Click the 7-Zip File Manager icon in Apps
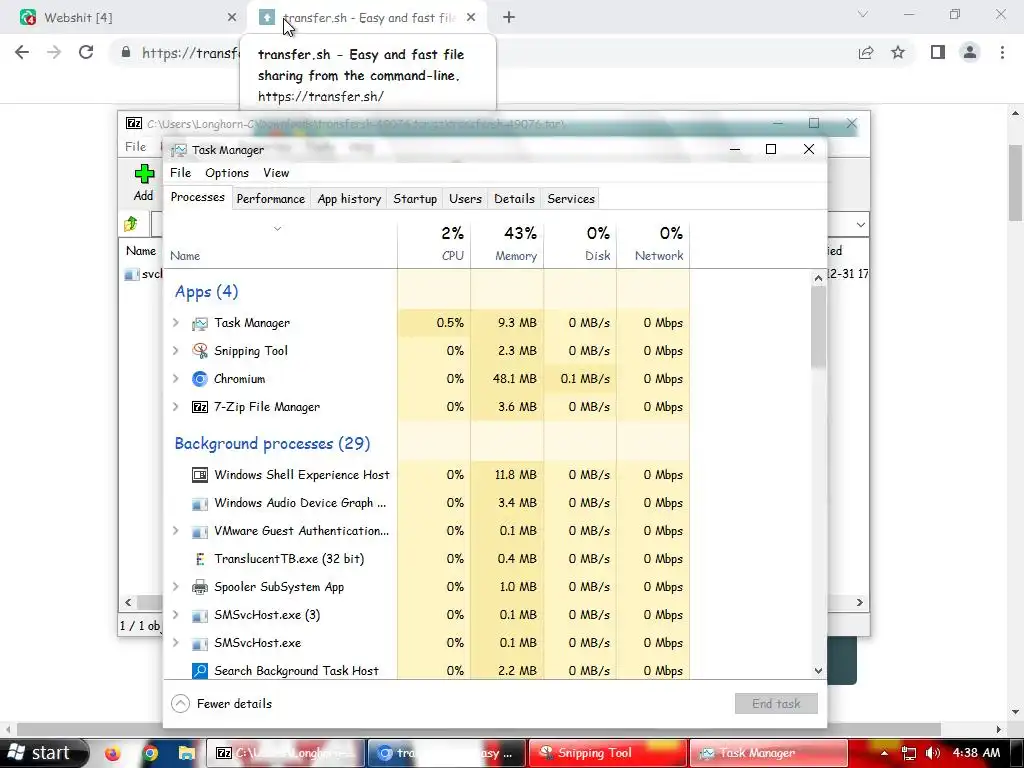 [199, 408]
